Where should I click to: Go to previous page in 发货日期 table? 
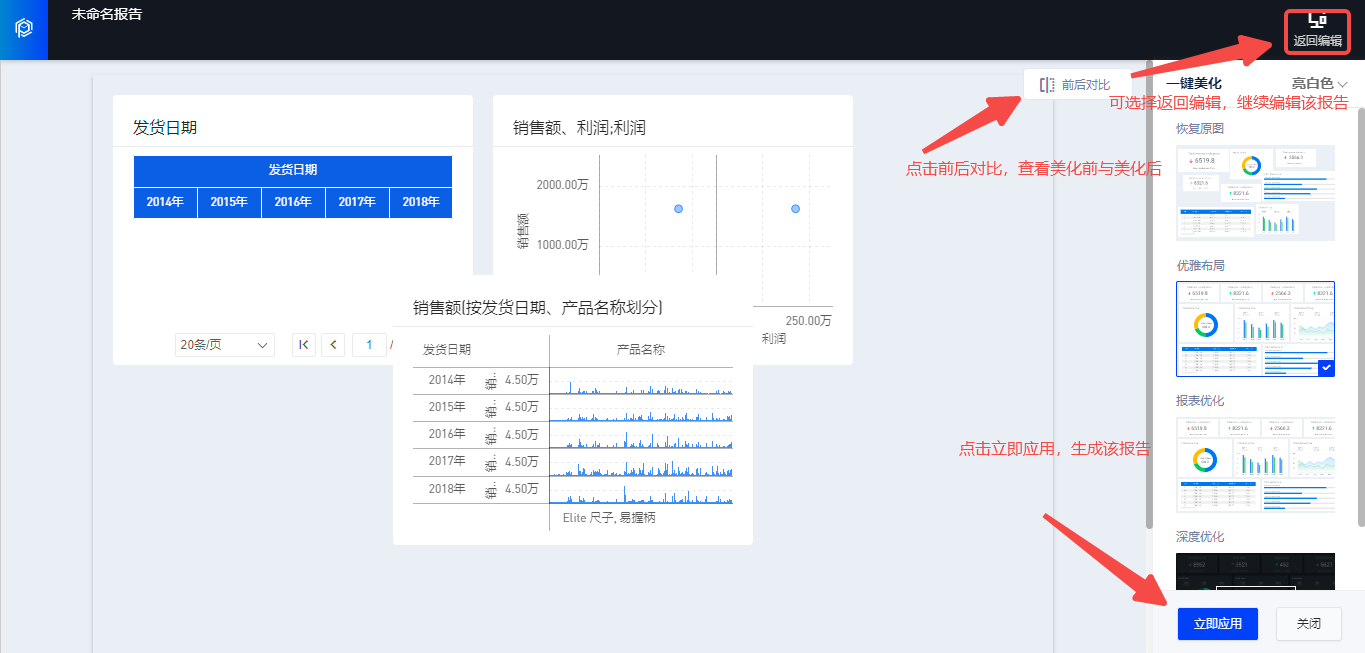coord(335,345)
